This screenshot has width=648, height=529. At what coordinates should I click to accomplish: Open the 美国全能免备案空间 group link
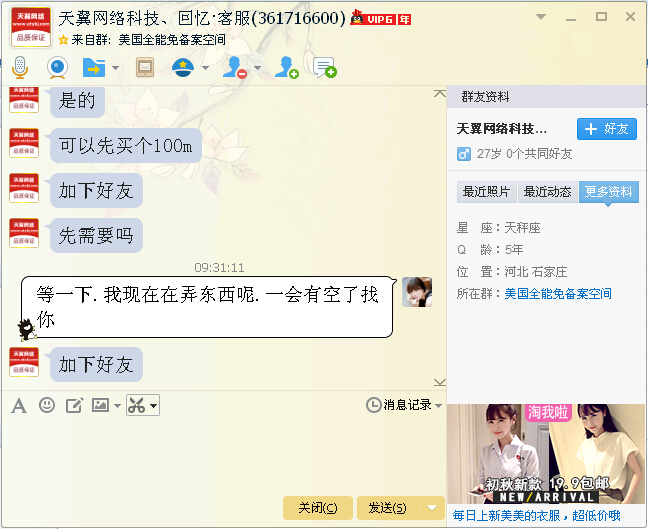point(557,294)
